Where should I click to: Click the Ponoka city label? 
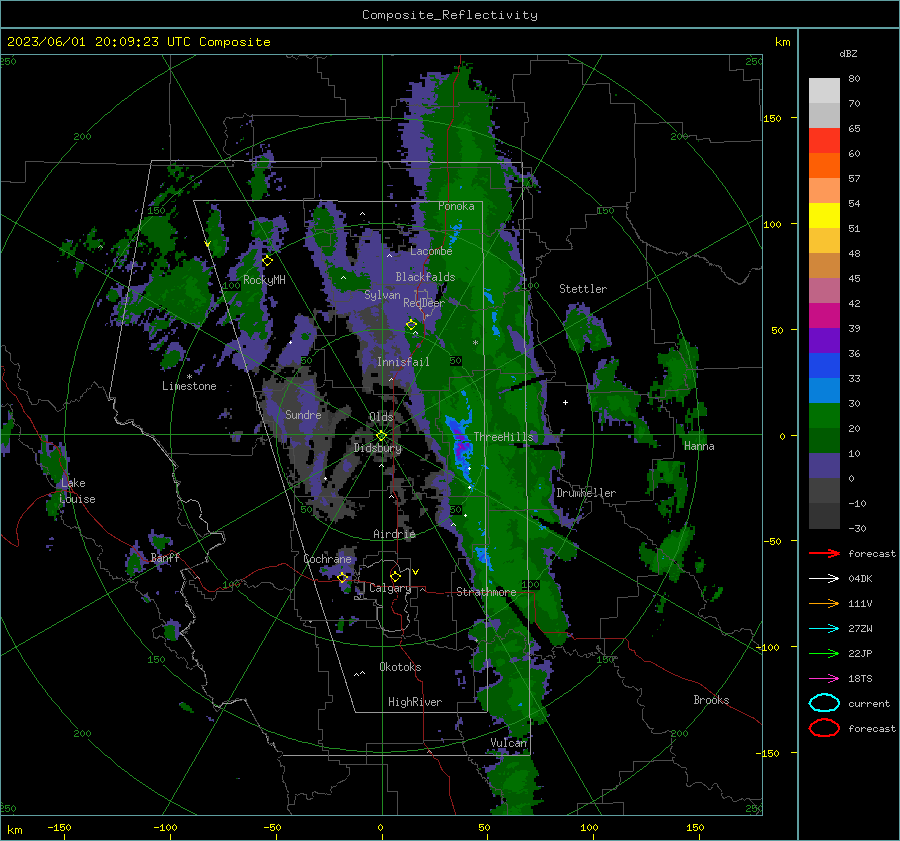pyautogui.click(x=456, y=206)
